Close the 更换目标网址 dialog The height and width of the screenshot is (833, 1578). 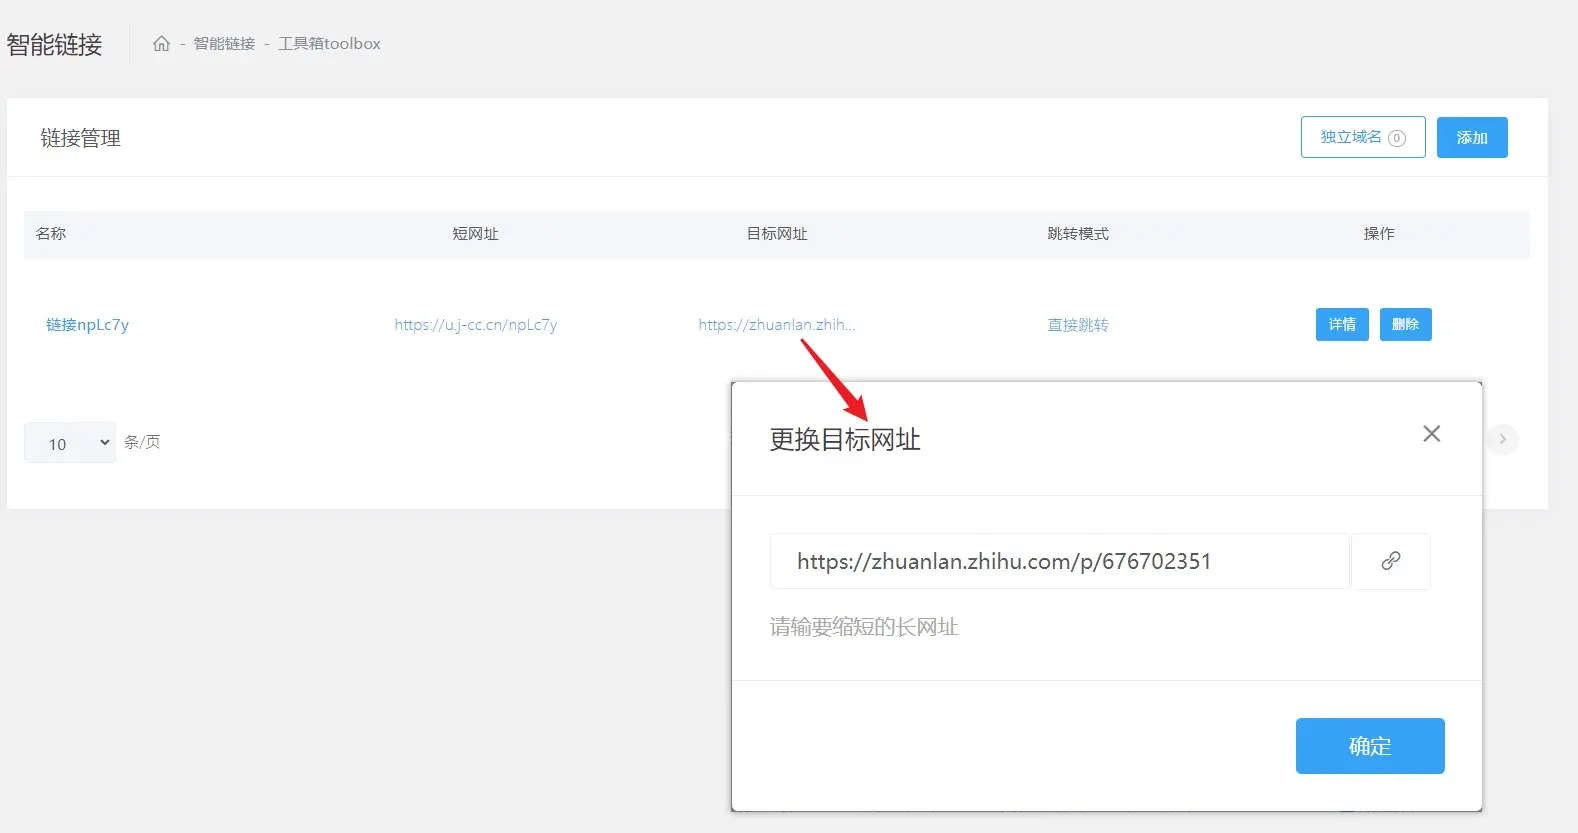pos(1431,434)
